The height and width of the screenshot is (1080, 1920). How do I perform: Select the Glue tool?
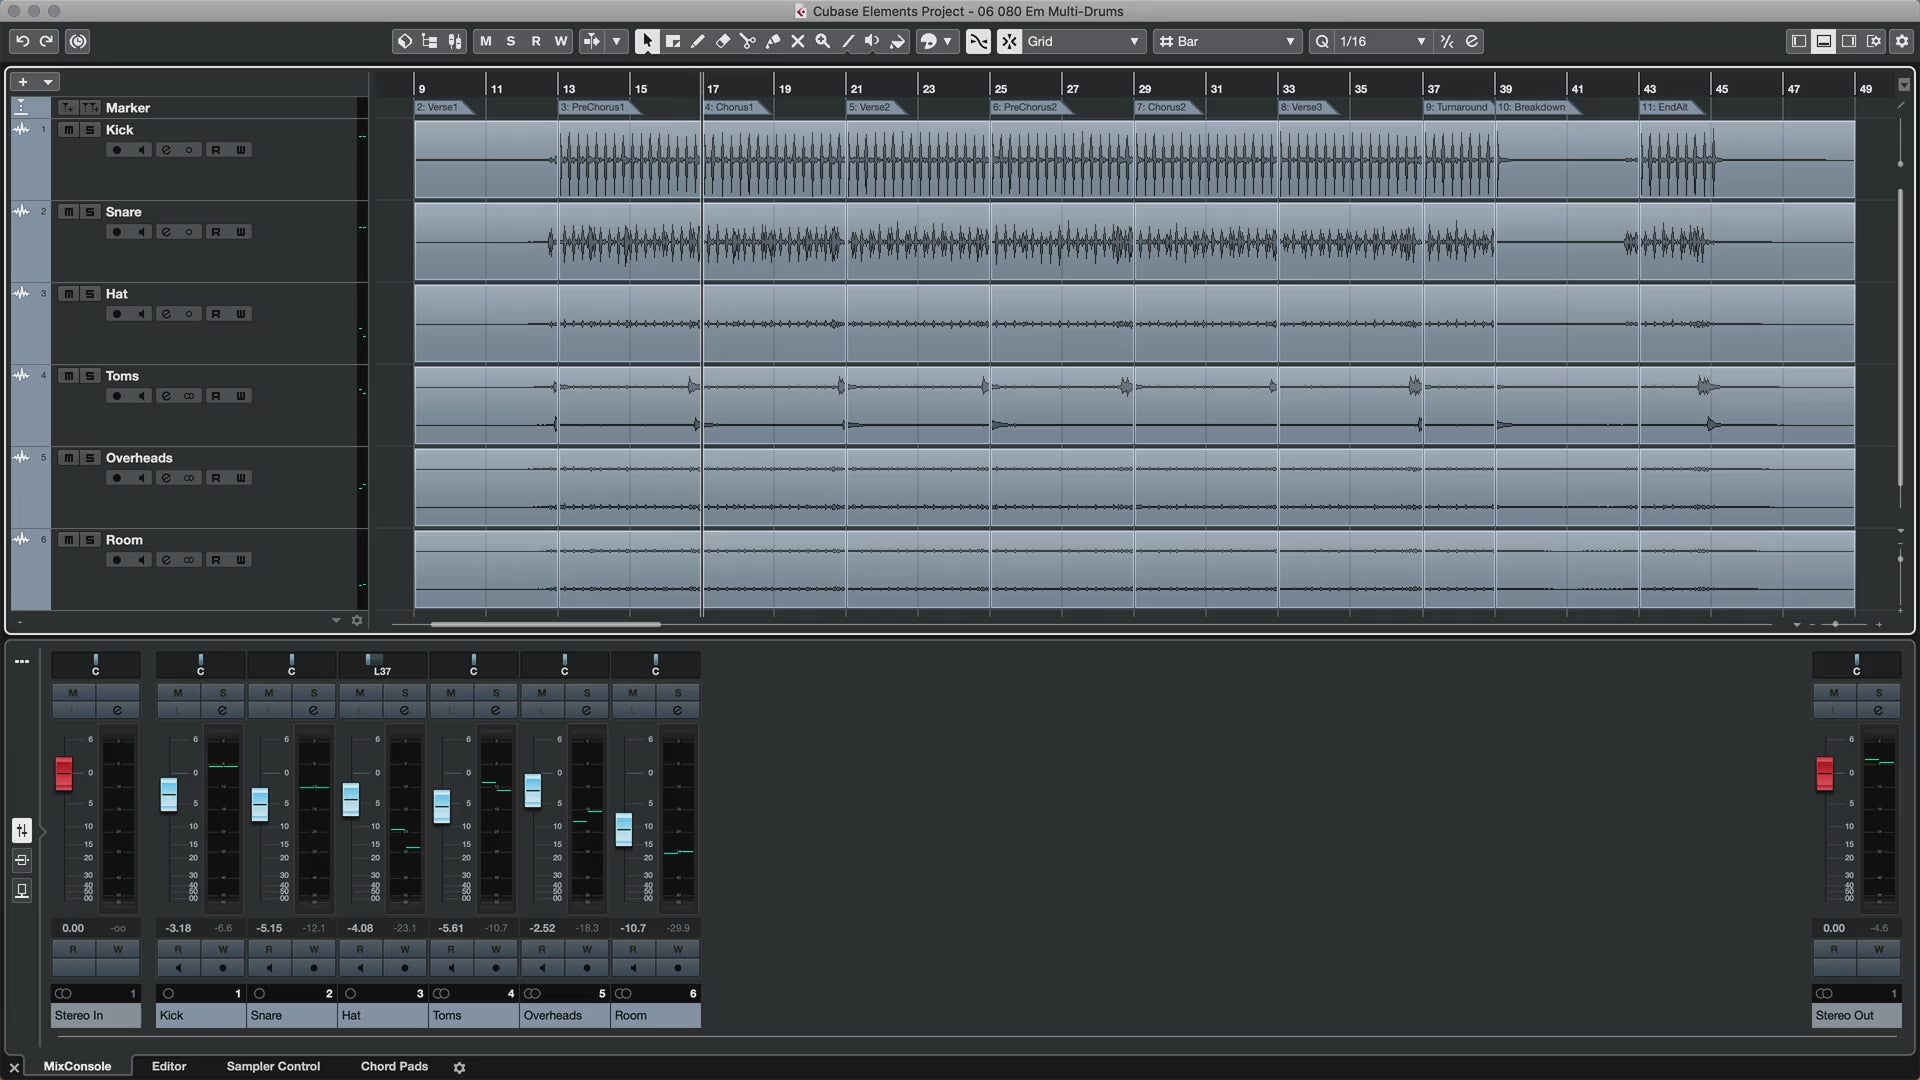click(773, 41)
